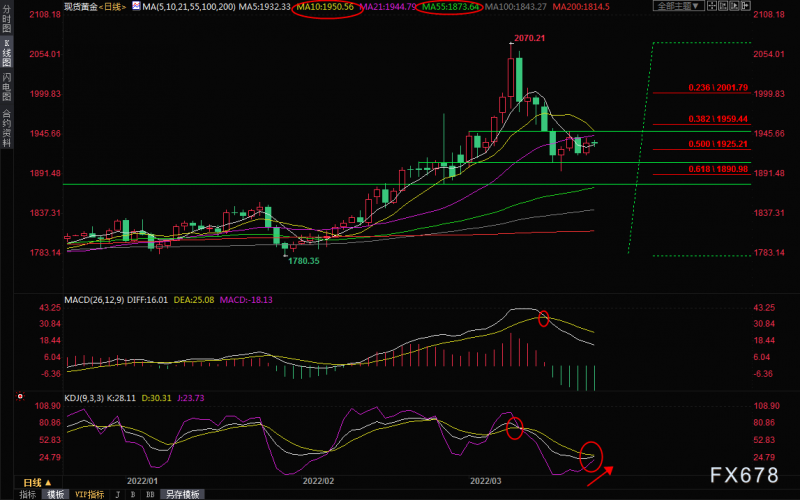Click the 0.618 \ 1890.98 Fibonacci label
The height and width of the screenshot is (500, 800).
718,169
